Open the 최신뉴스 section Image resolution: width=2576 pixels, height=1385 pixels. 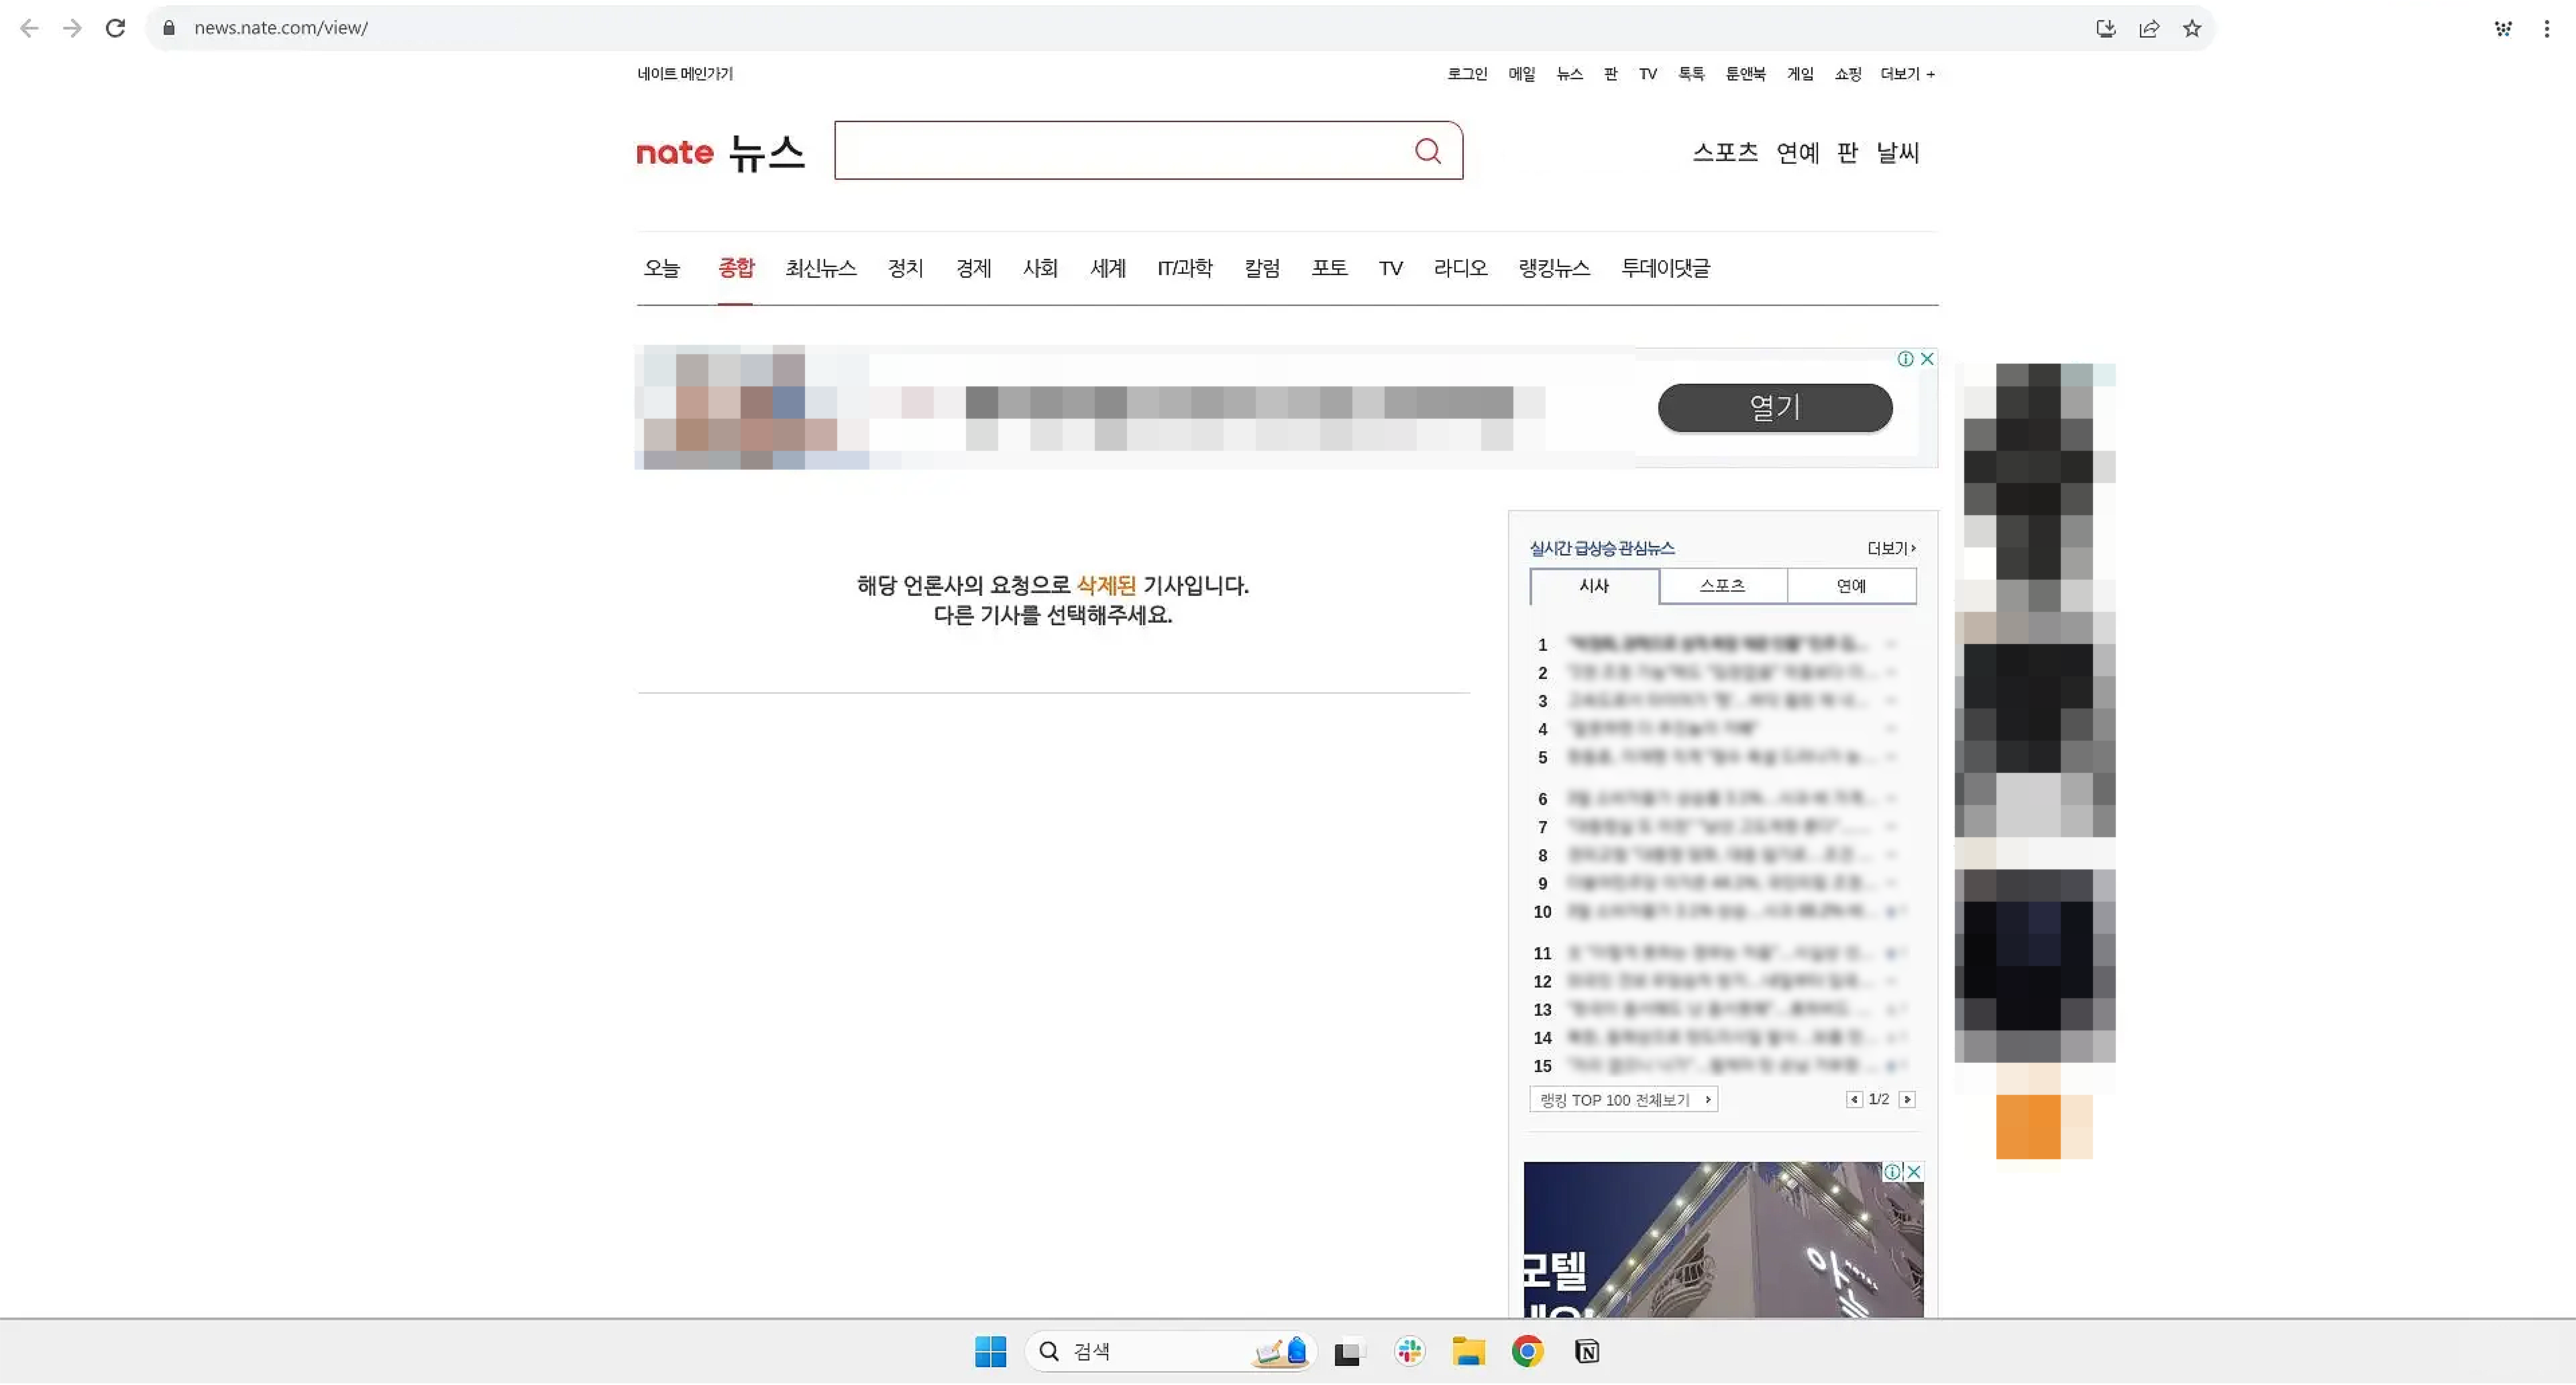coord(821,268)
